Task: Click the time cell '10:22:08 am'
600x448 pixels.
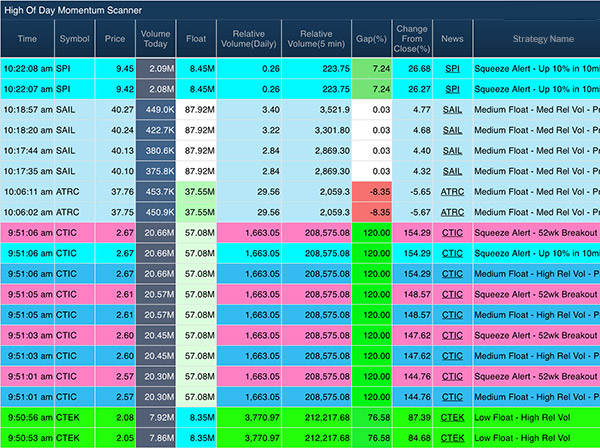Action: (x=28, y=69)
